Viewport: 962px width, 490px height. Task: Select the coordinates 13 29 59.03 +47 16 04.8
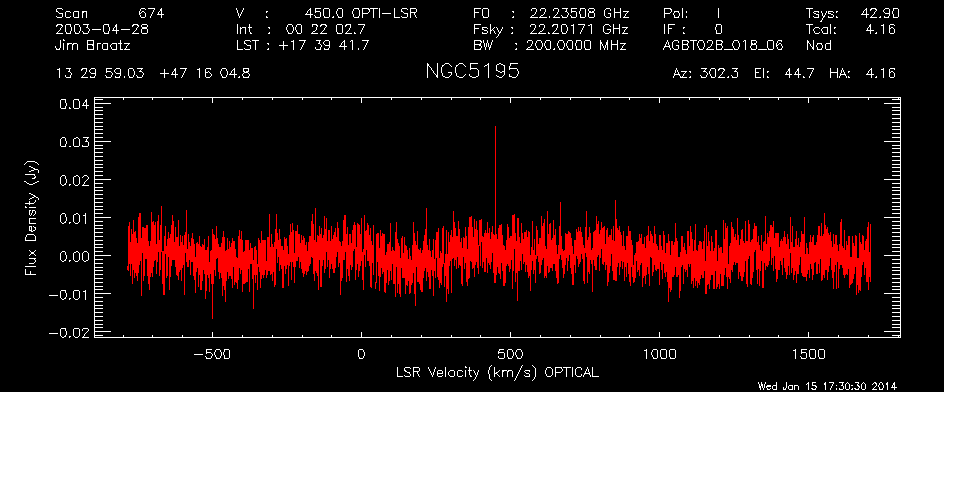click(153, 74)
